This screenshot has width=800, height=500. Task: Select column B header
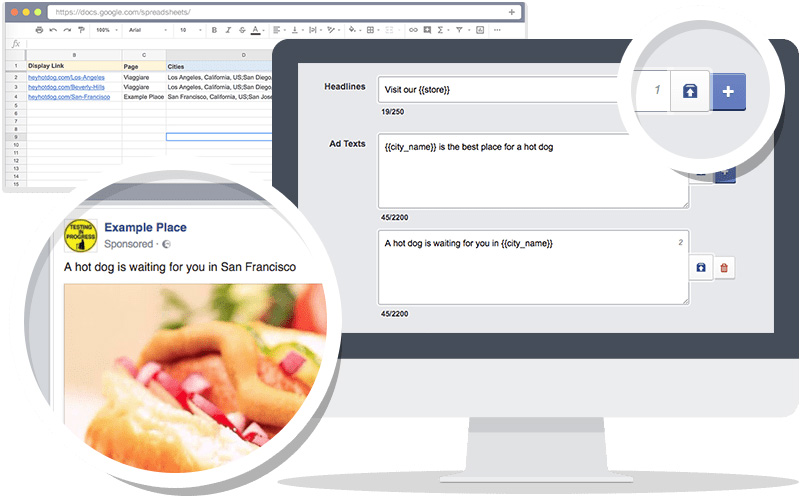coord(74,55)
